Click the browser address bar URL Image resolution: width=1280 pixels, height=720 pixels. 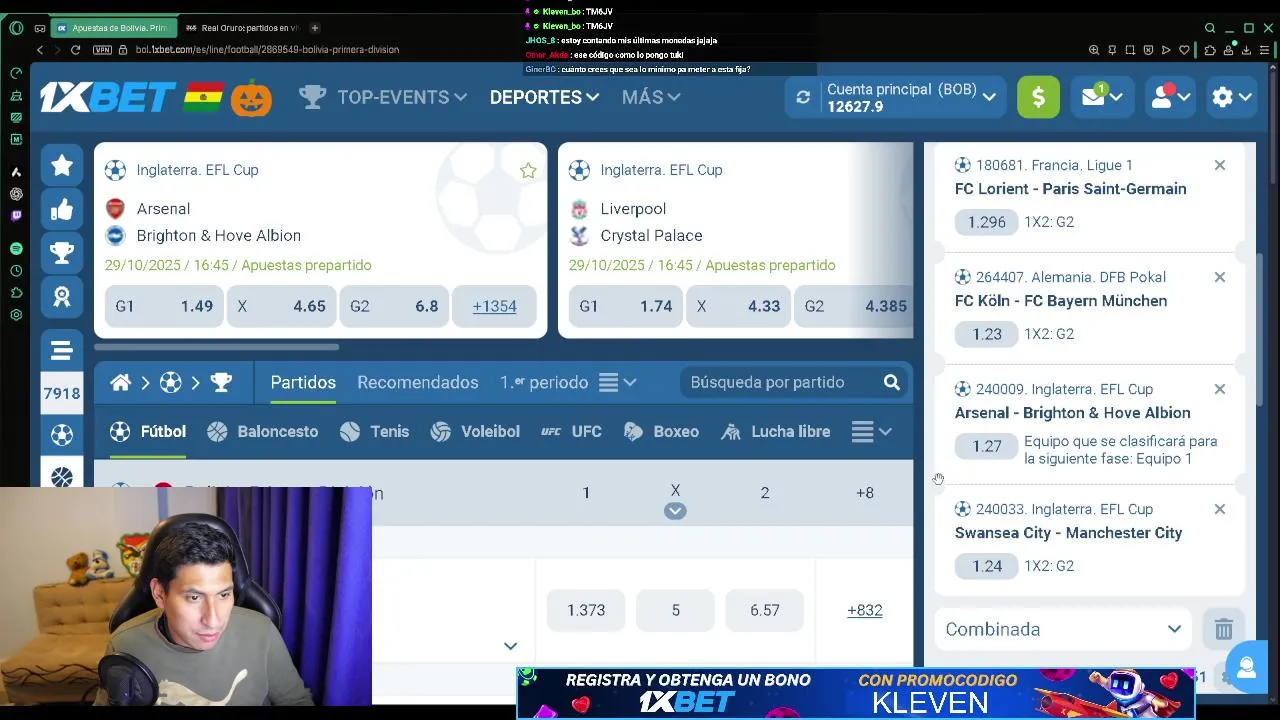(x=267, y=49)
